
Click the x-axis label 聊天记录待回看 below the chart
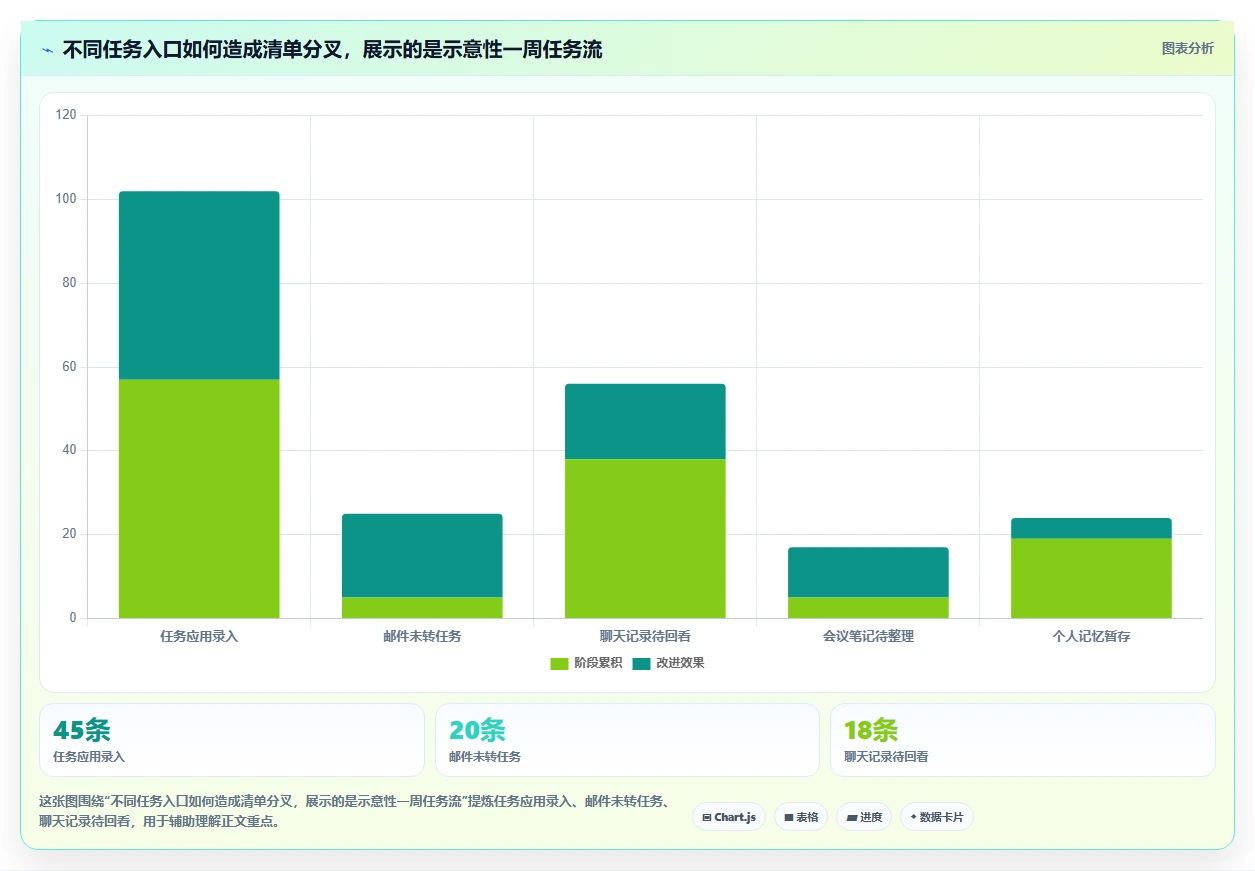pyautogui.click(x=645, y=636)
